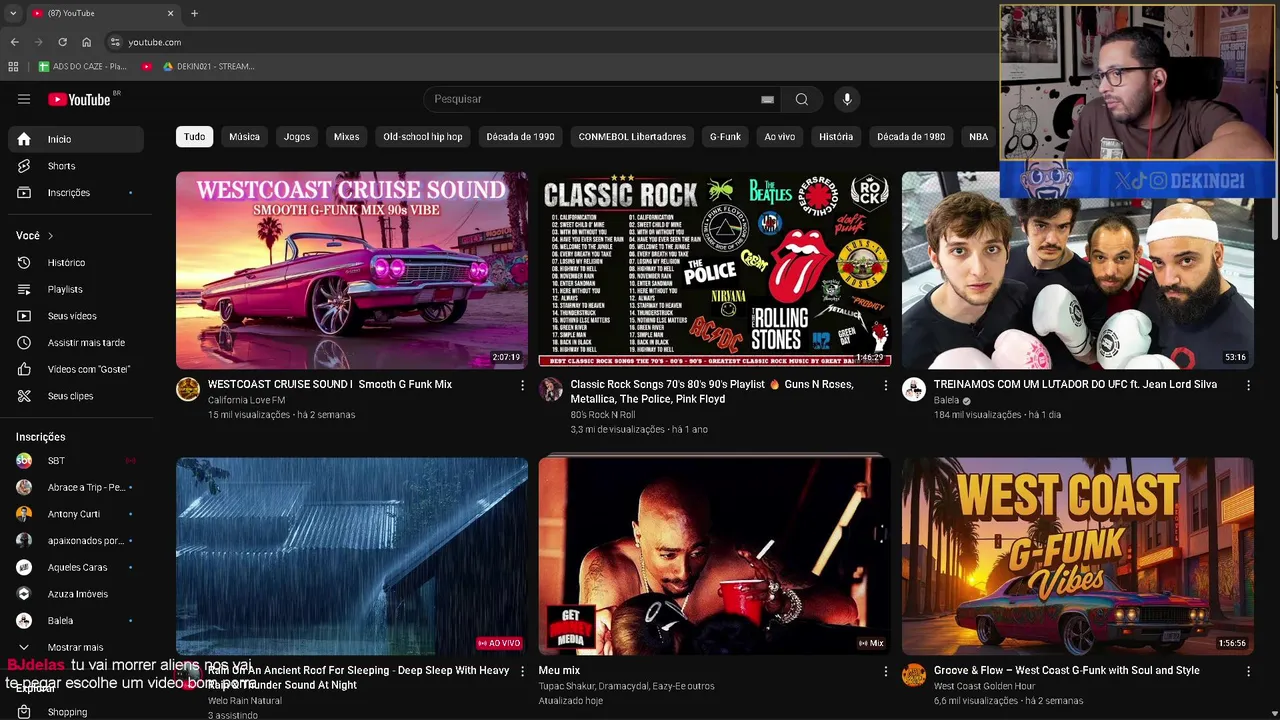1280x720 pixels.
Task: Expand Mostrar mais subscriptions
Action: [x=76, y=647]
